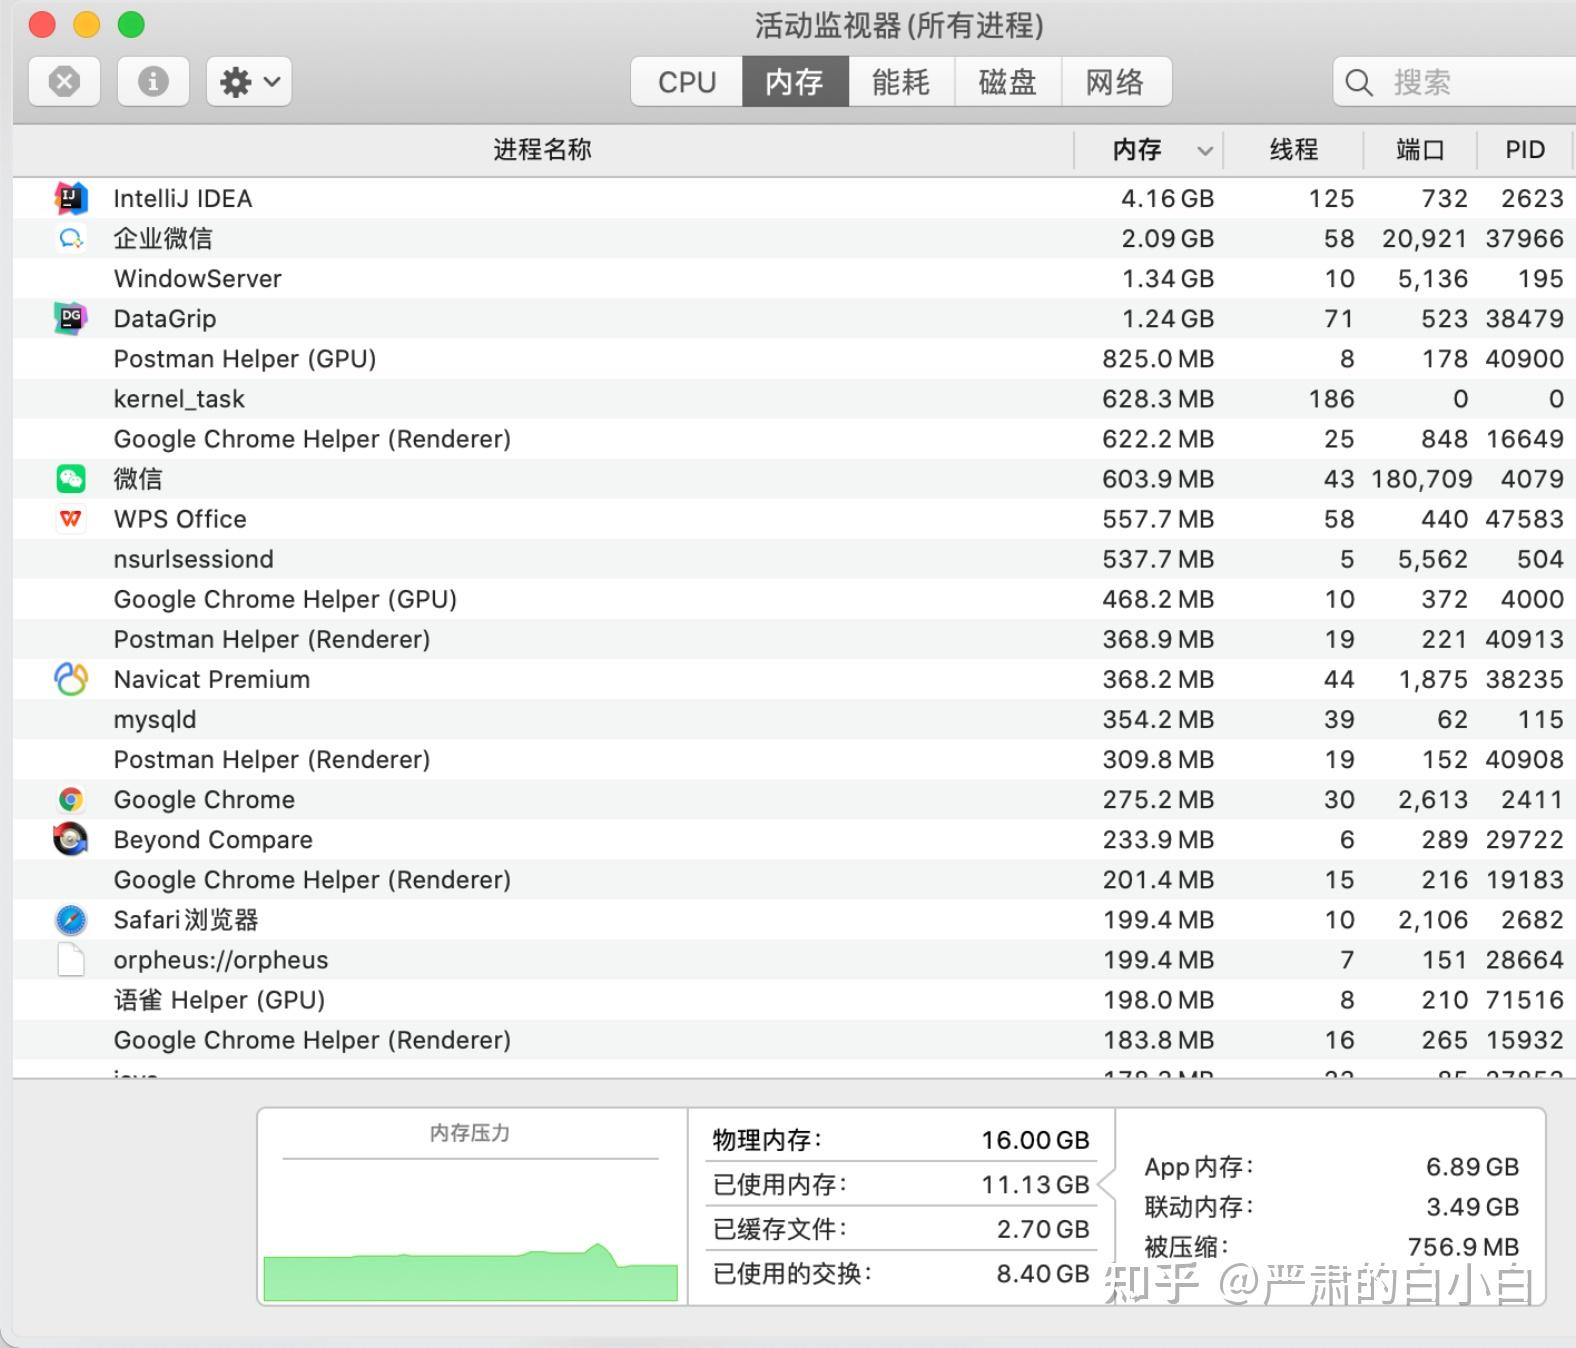Select the Navicat Premium process name

click(212, 679)
